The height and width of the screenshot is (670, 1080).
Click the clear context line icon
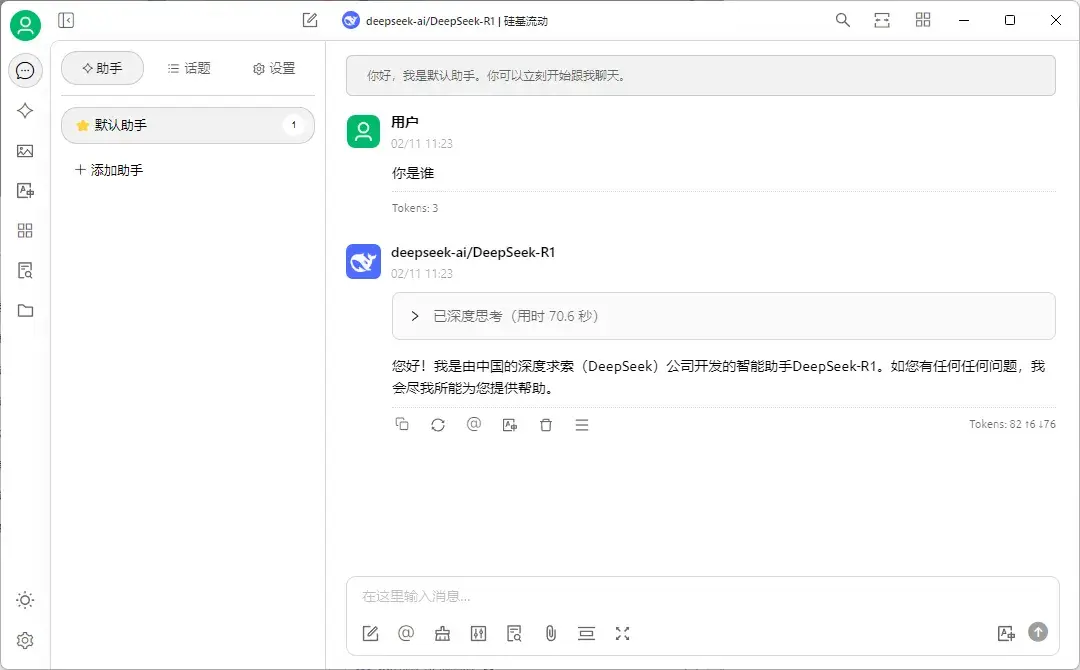click(x=586, y=634)
